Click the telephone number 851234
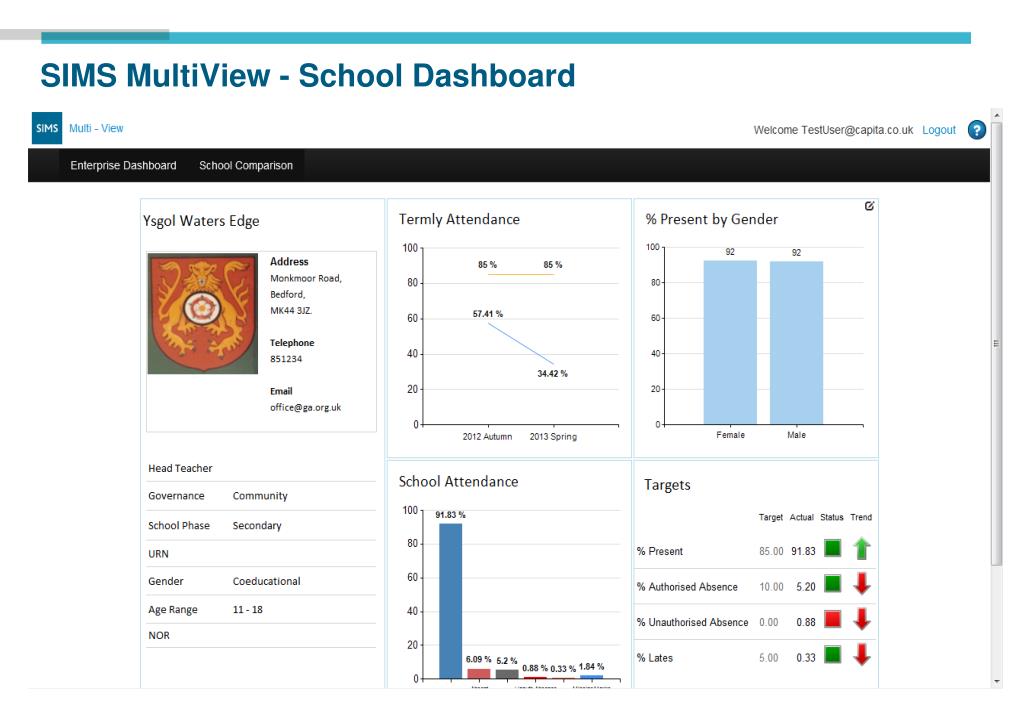The height and width of the screenshot is (708, 1023). pos(286,359)
